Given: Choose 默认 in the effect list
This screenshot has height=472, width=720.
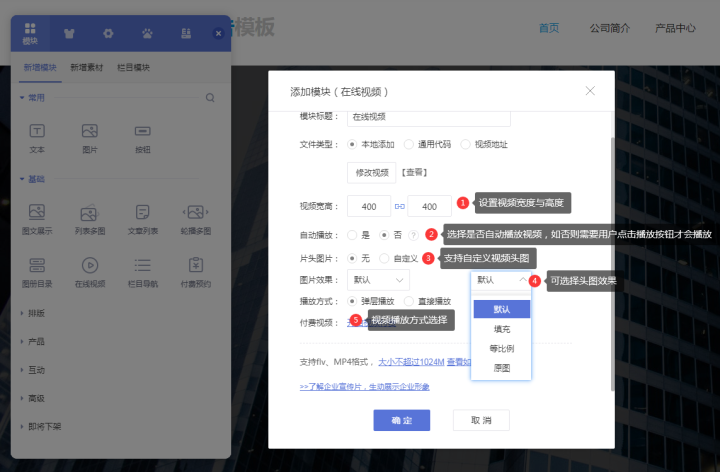Looking at the screenshot, I should [x=501, y=309].
